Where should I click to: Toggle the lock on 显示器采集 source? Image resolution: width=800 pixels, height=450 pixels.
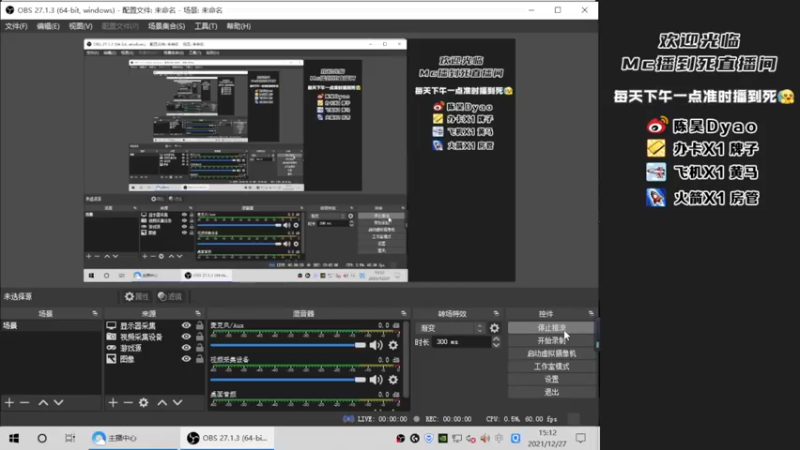[199, 326]
